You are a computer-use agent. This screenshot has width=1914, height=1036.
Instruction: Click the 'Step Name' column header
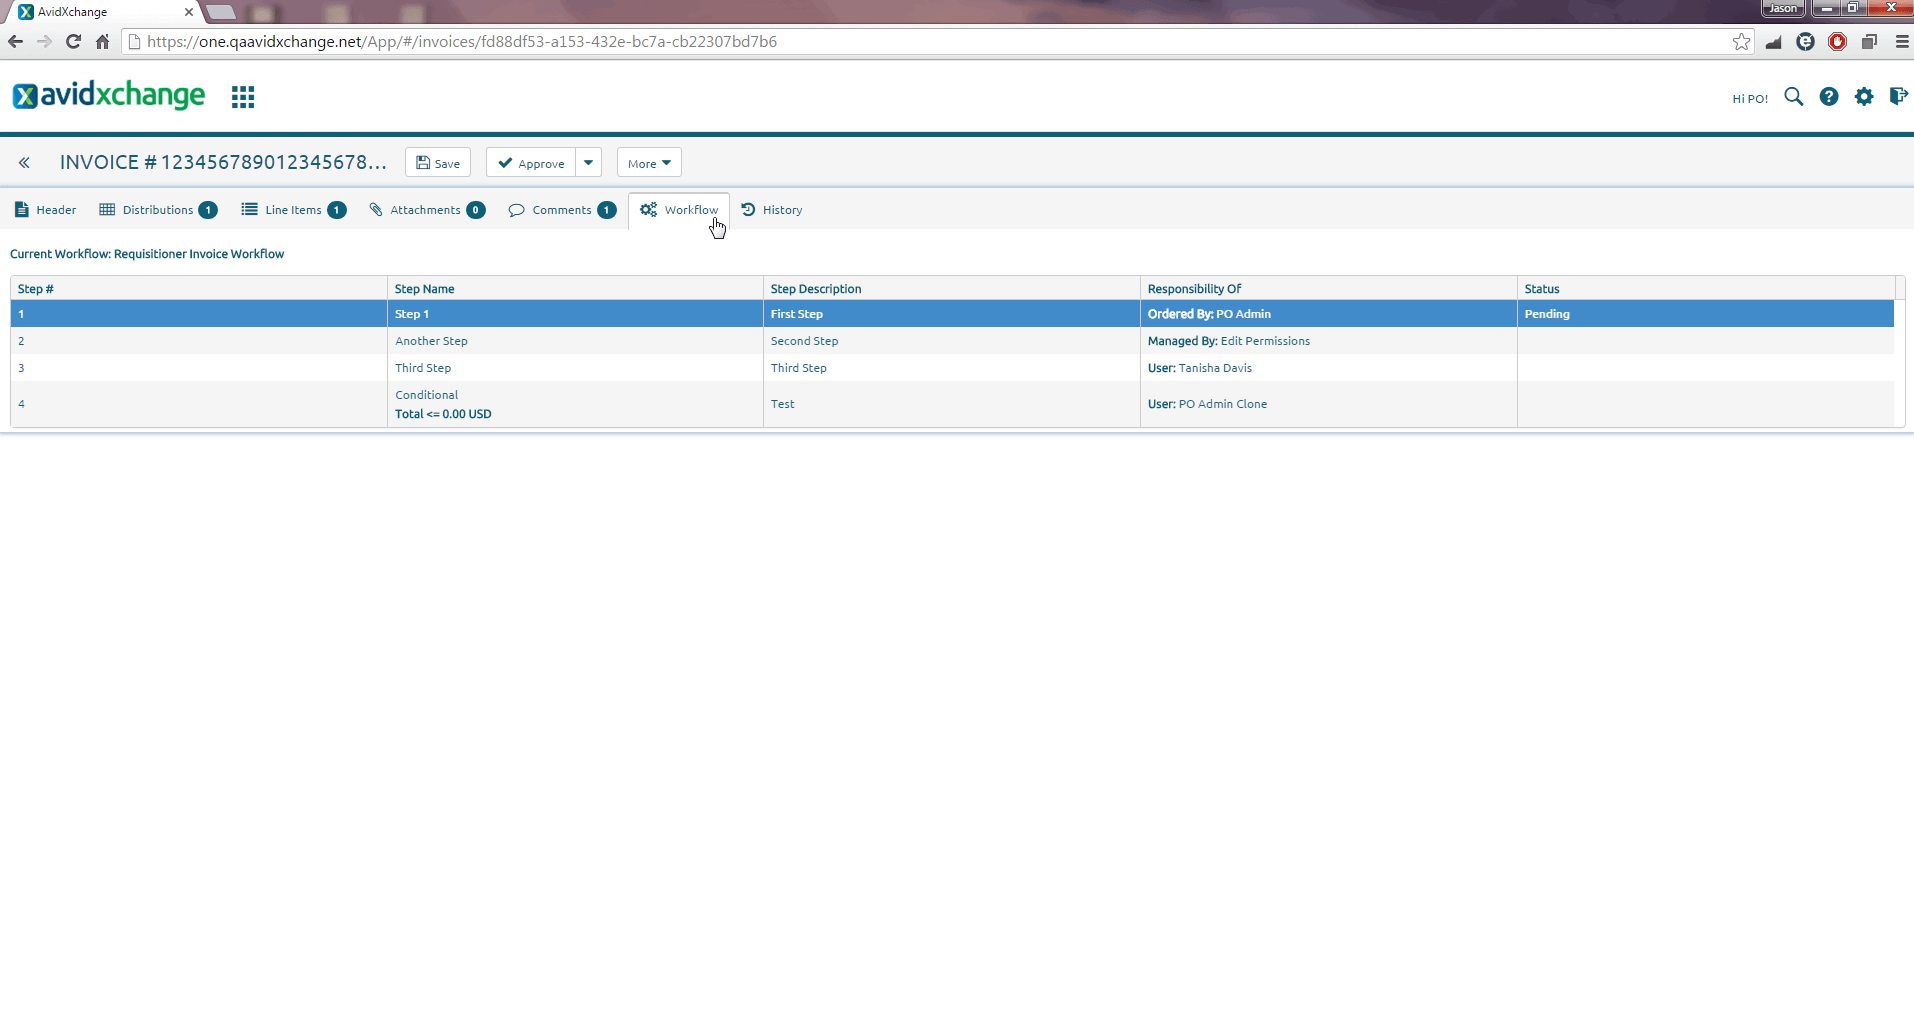(x=575, y=289)
